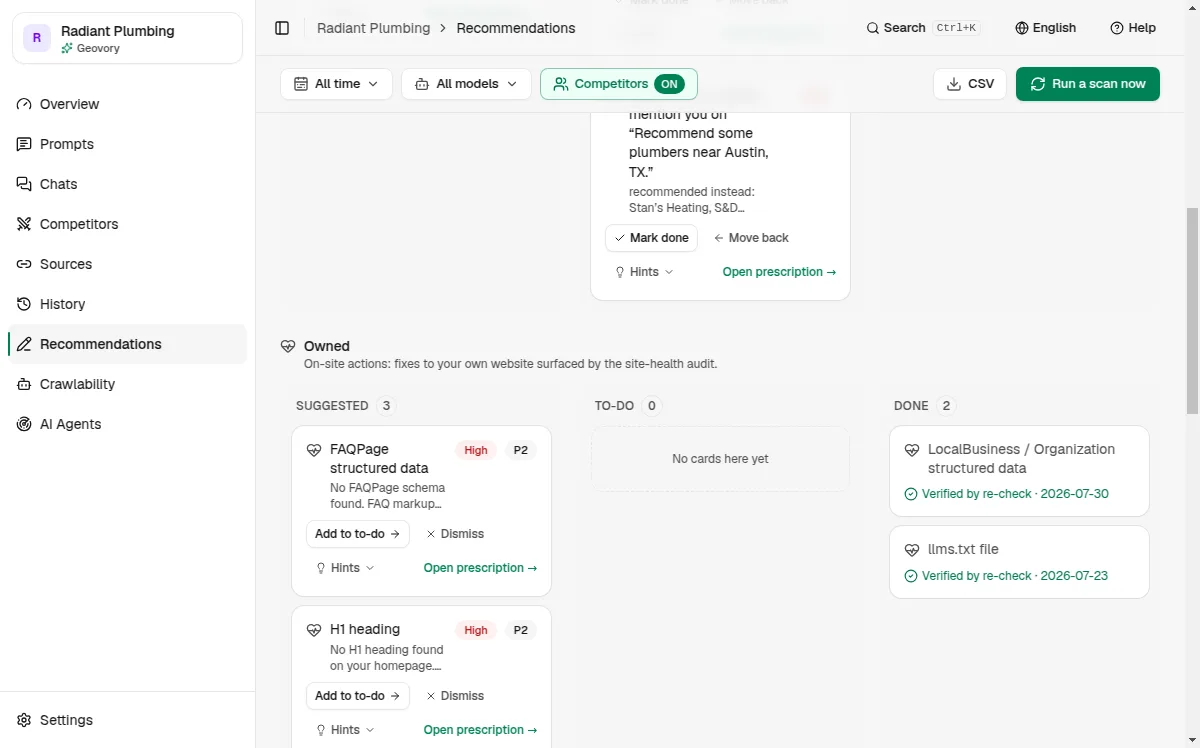Open the LocalBusiness / Organization structured data card

point(1019,471)
